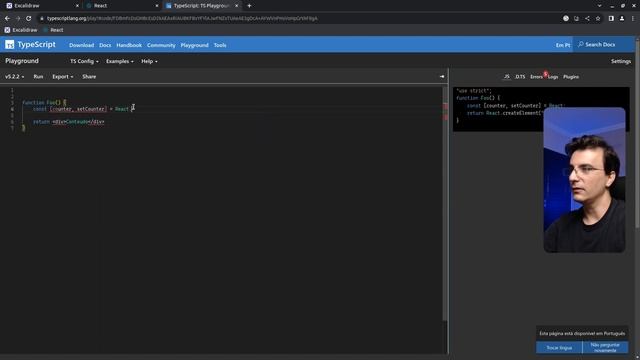This screenshot has width=640, height=360.
Task: Expand Help dropdown
Action: 149,61
